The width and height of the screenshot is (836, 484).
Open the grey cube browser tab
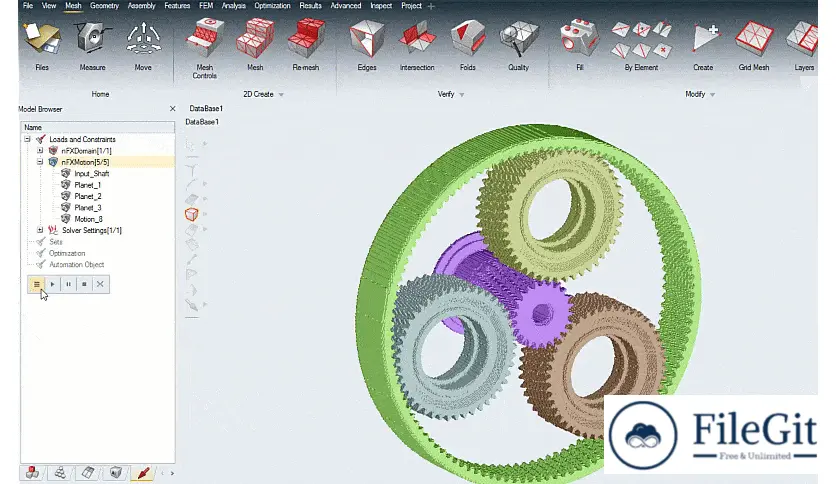tap(116, 472)
